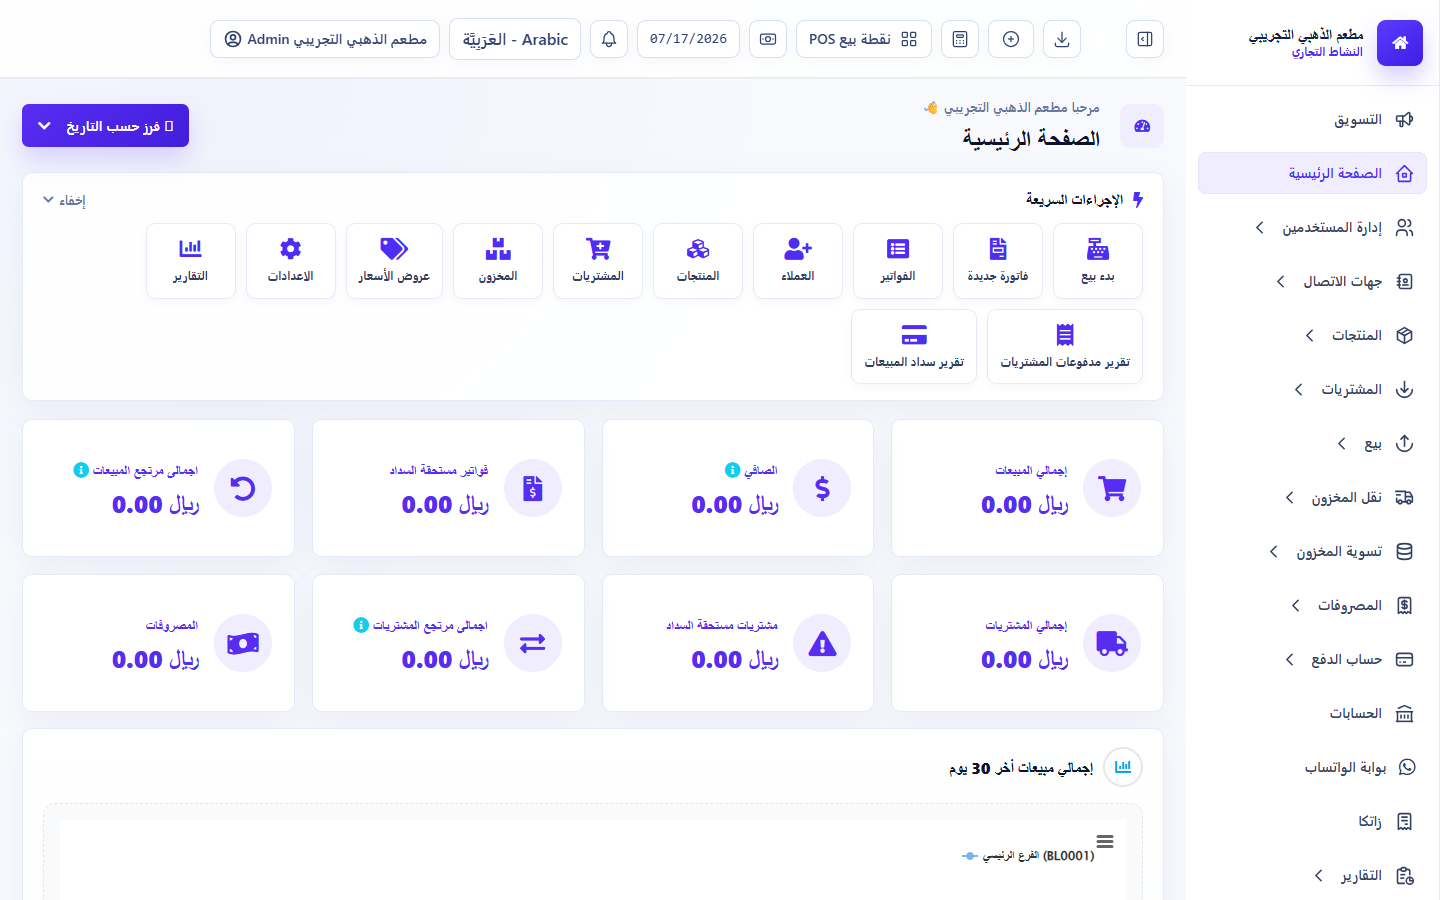Open التسويق in the sidebar

click(1312, 120)
